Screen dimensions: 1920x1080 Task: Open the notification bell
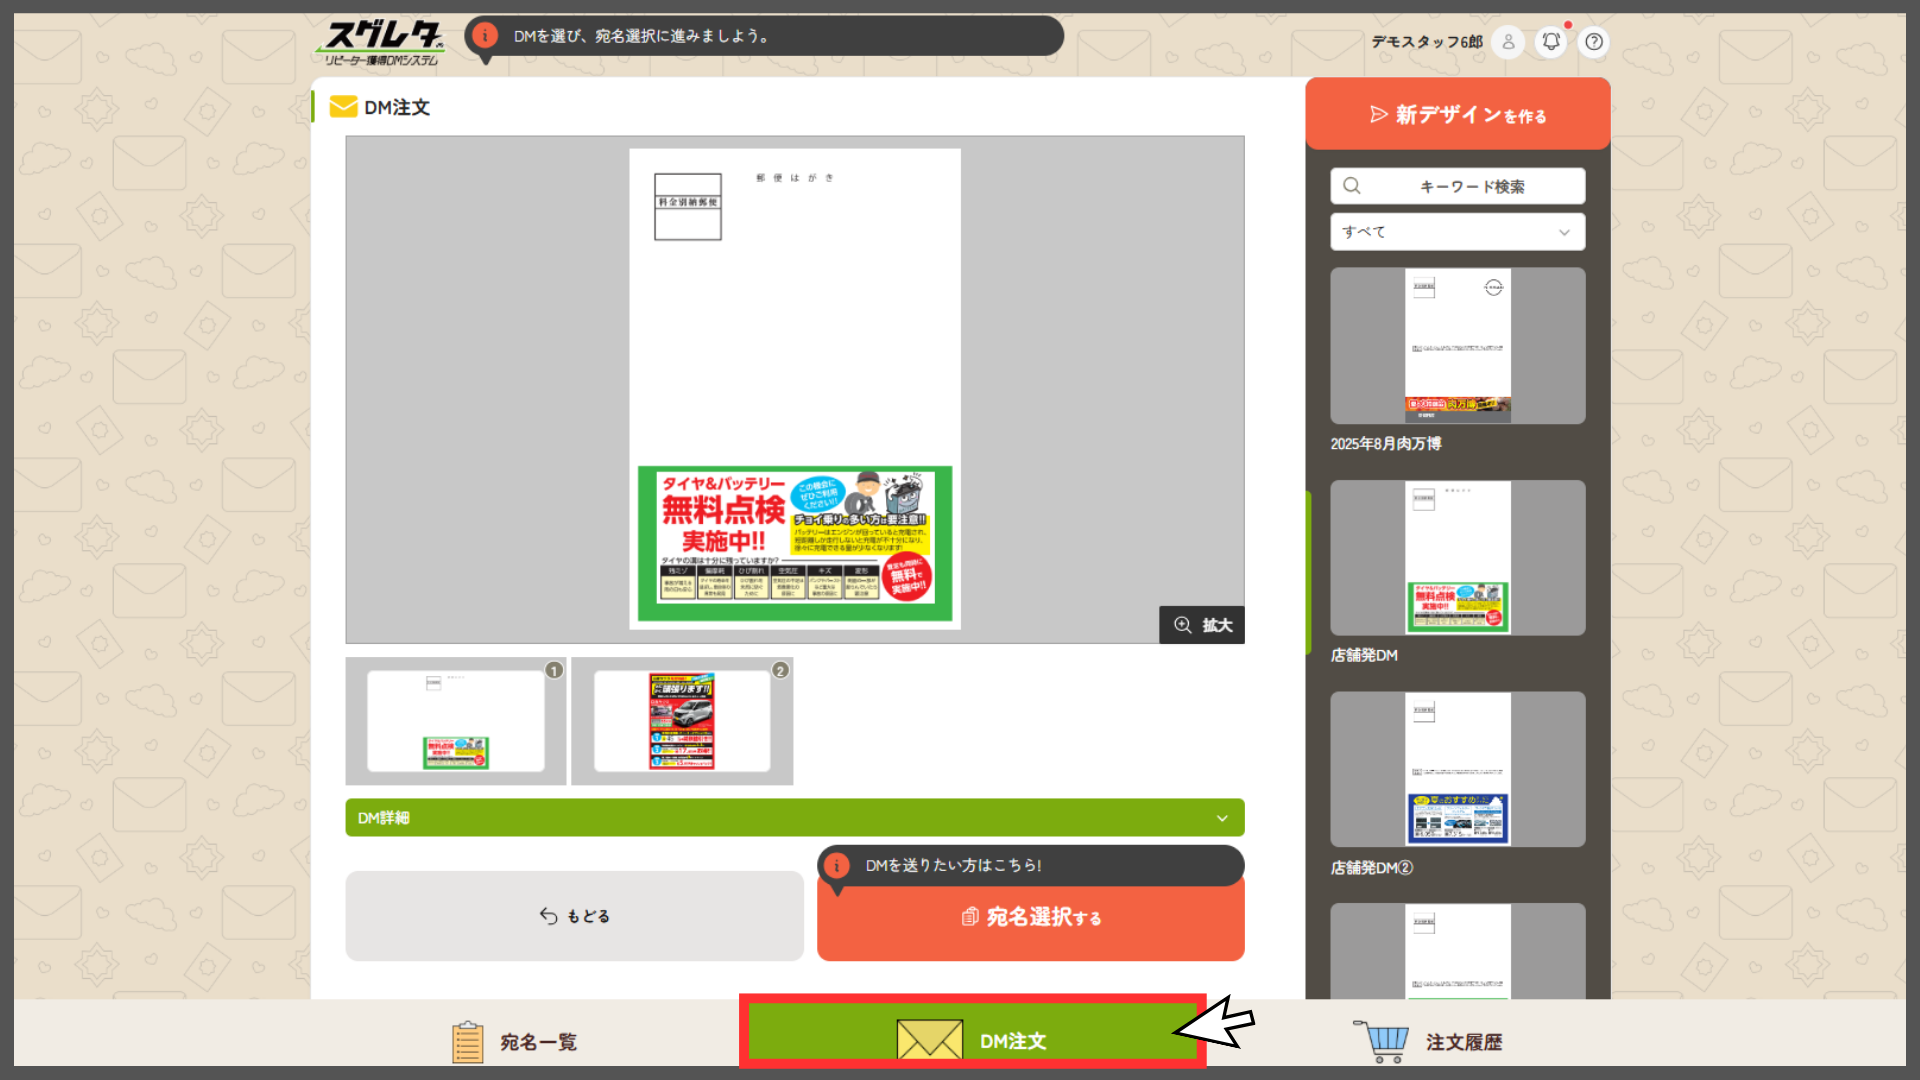[1551, 42]
